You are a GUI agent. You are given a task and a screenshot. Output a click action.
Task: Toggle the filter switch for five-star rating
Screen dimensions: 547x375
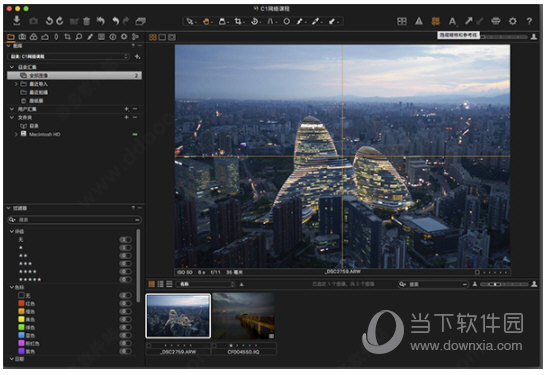click(126, 279)
